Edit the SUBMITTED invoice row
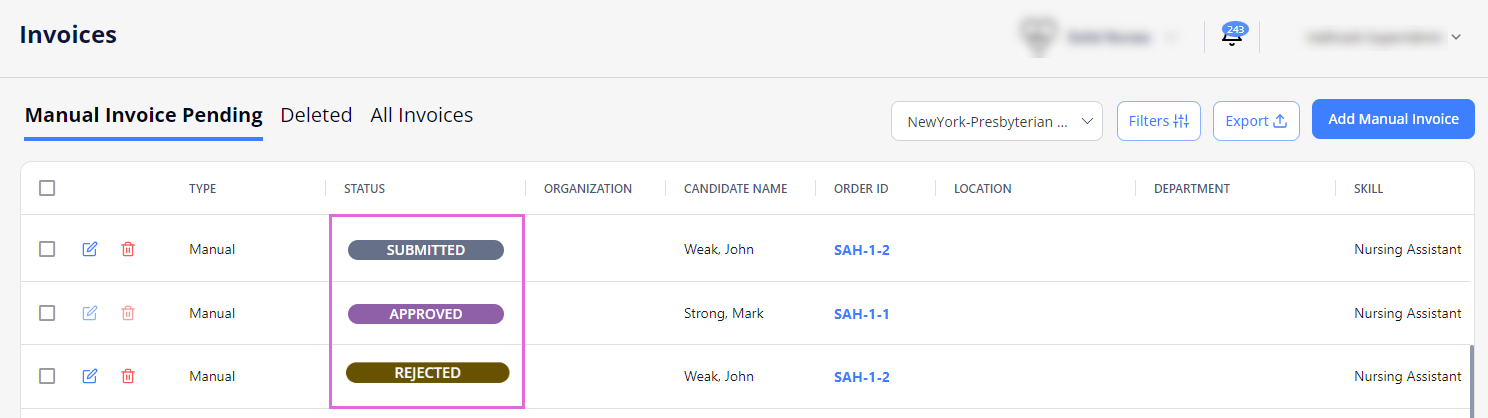The image size is (1488, 418). click(x=90, y=249)
